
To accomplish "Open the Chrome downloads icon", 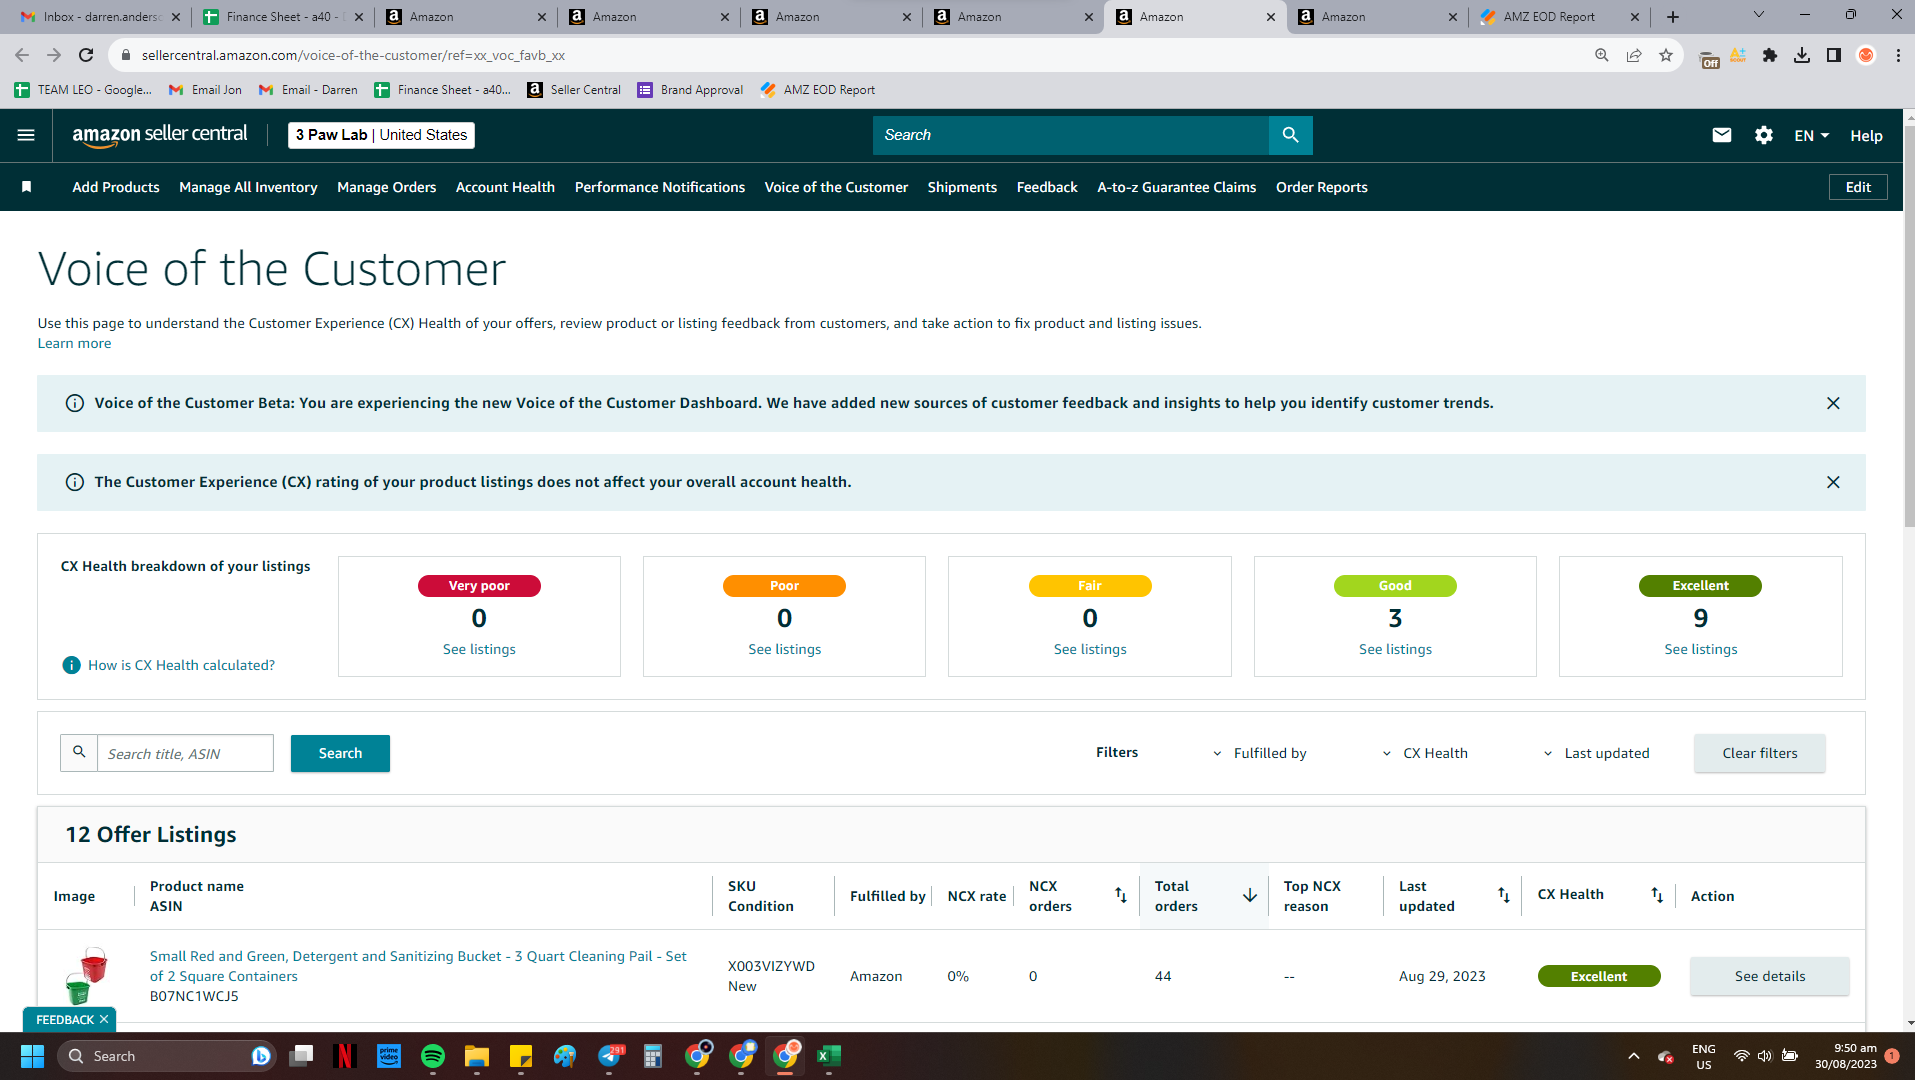I will (x=1802, y=55).
